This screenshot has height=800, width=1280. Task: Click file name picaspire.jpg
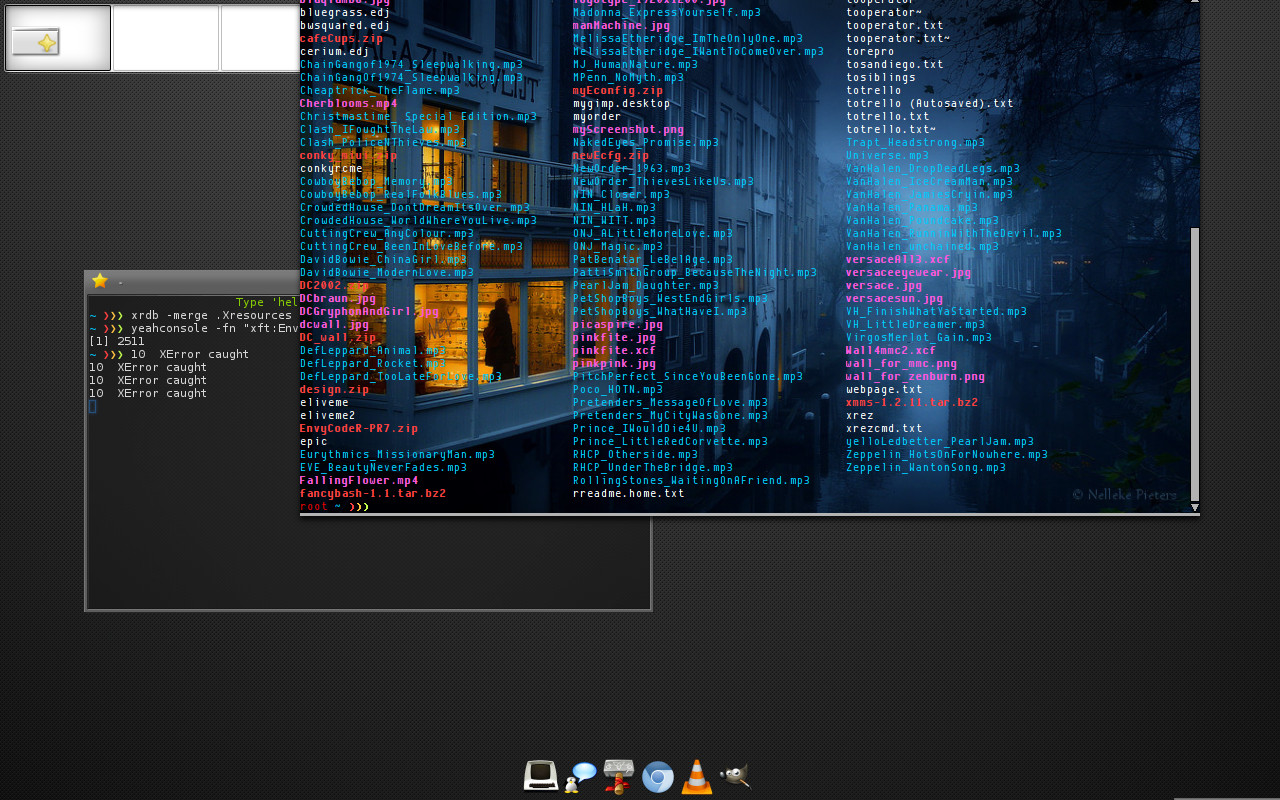[x=618, y=324]
